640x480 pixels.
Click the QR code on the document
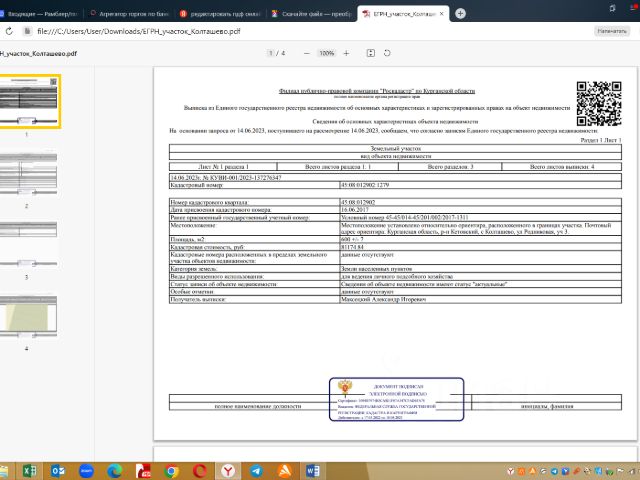tap(599, 104)
